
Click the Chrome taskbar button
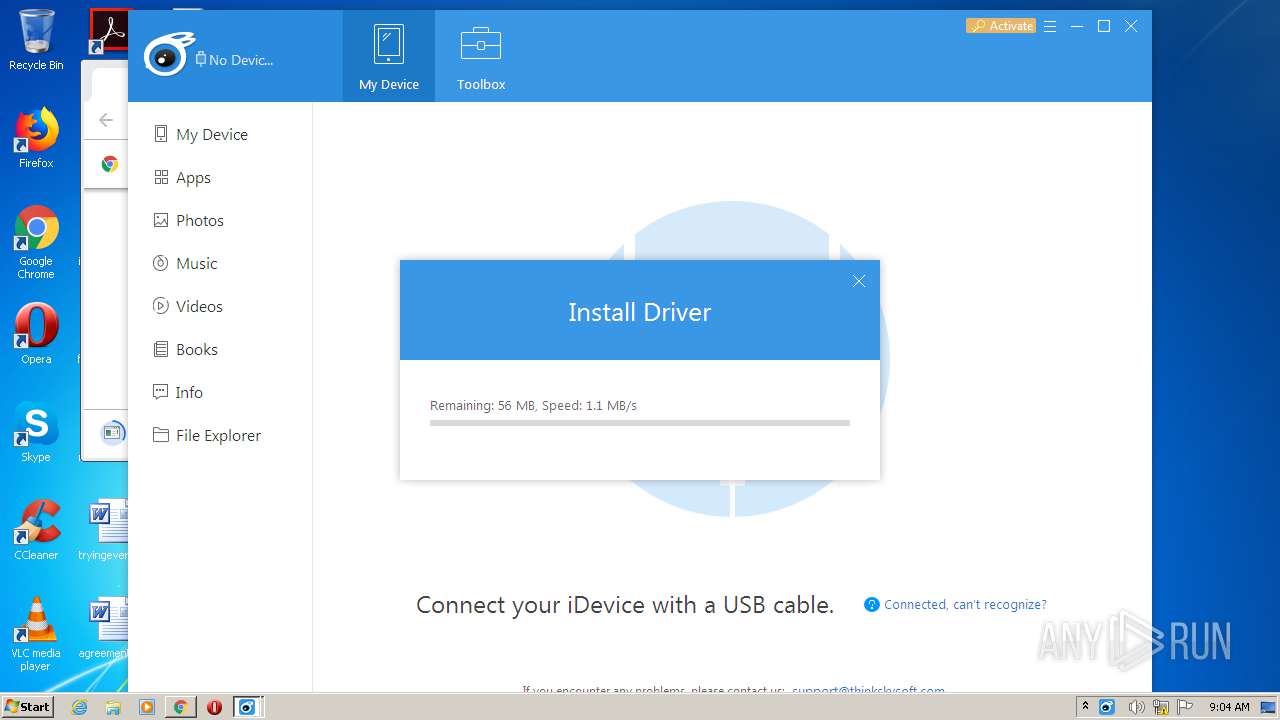[180, 707]
